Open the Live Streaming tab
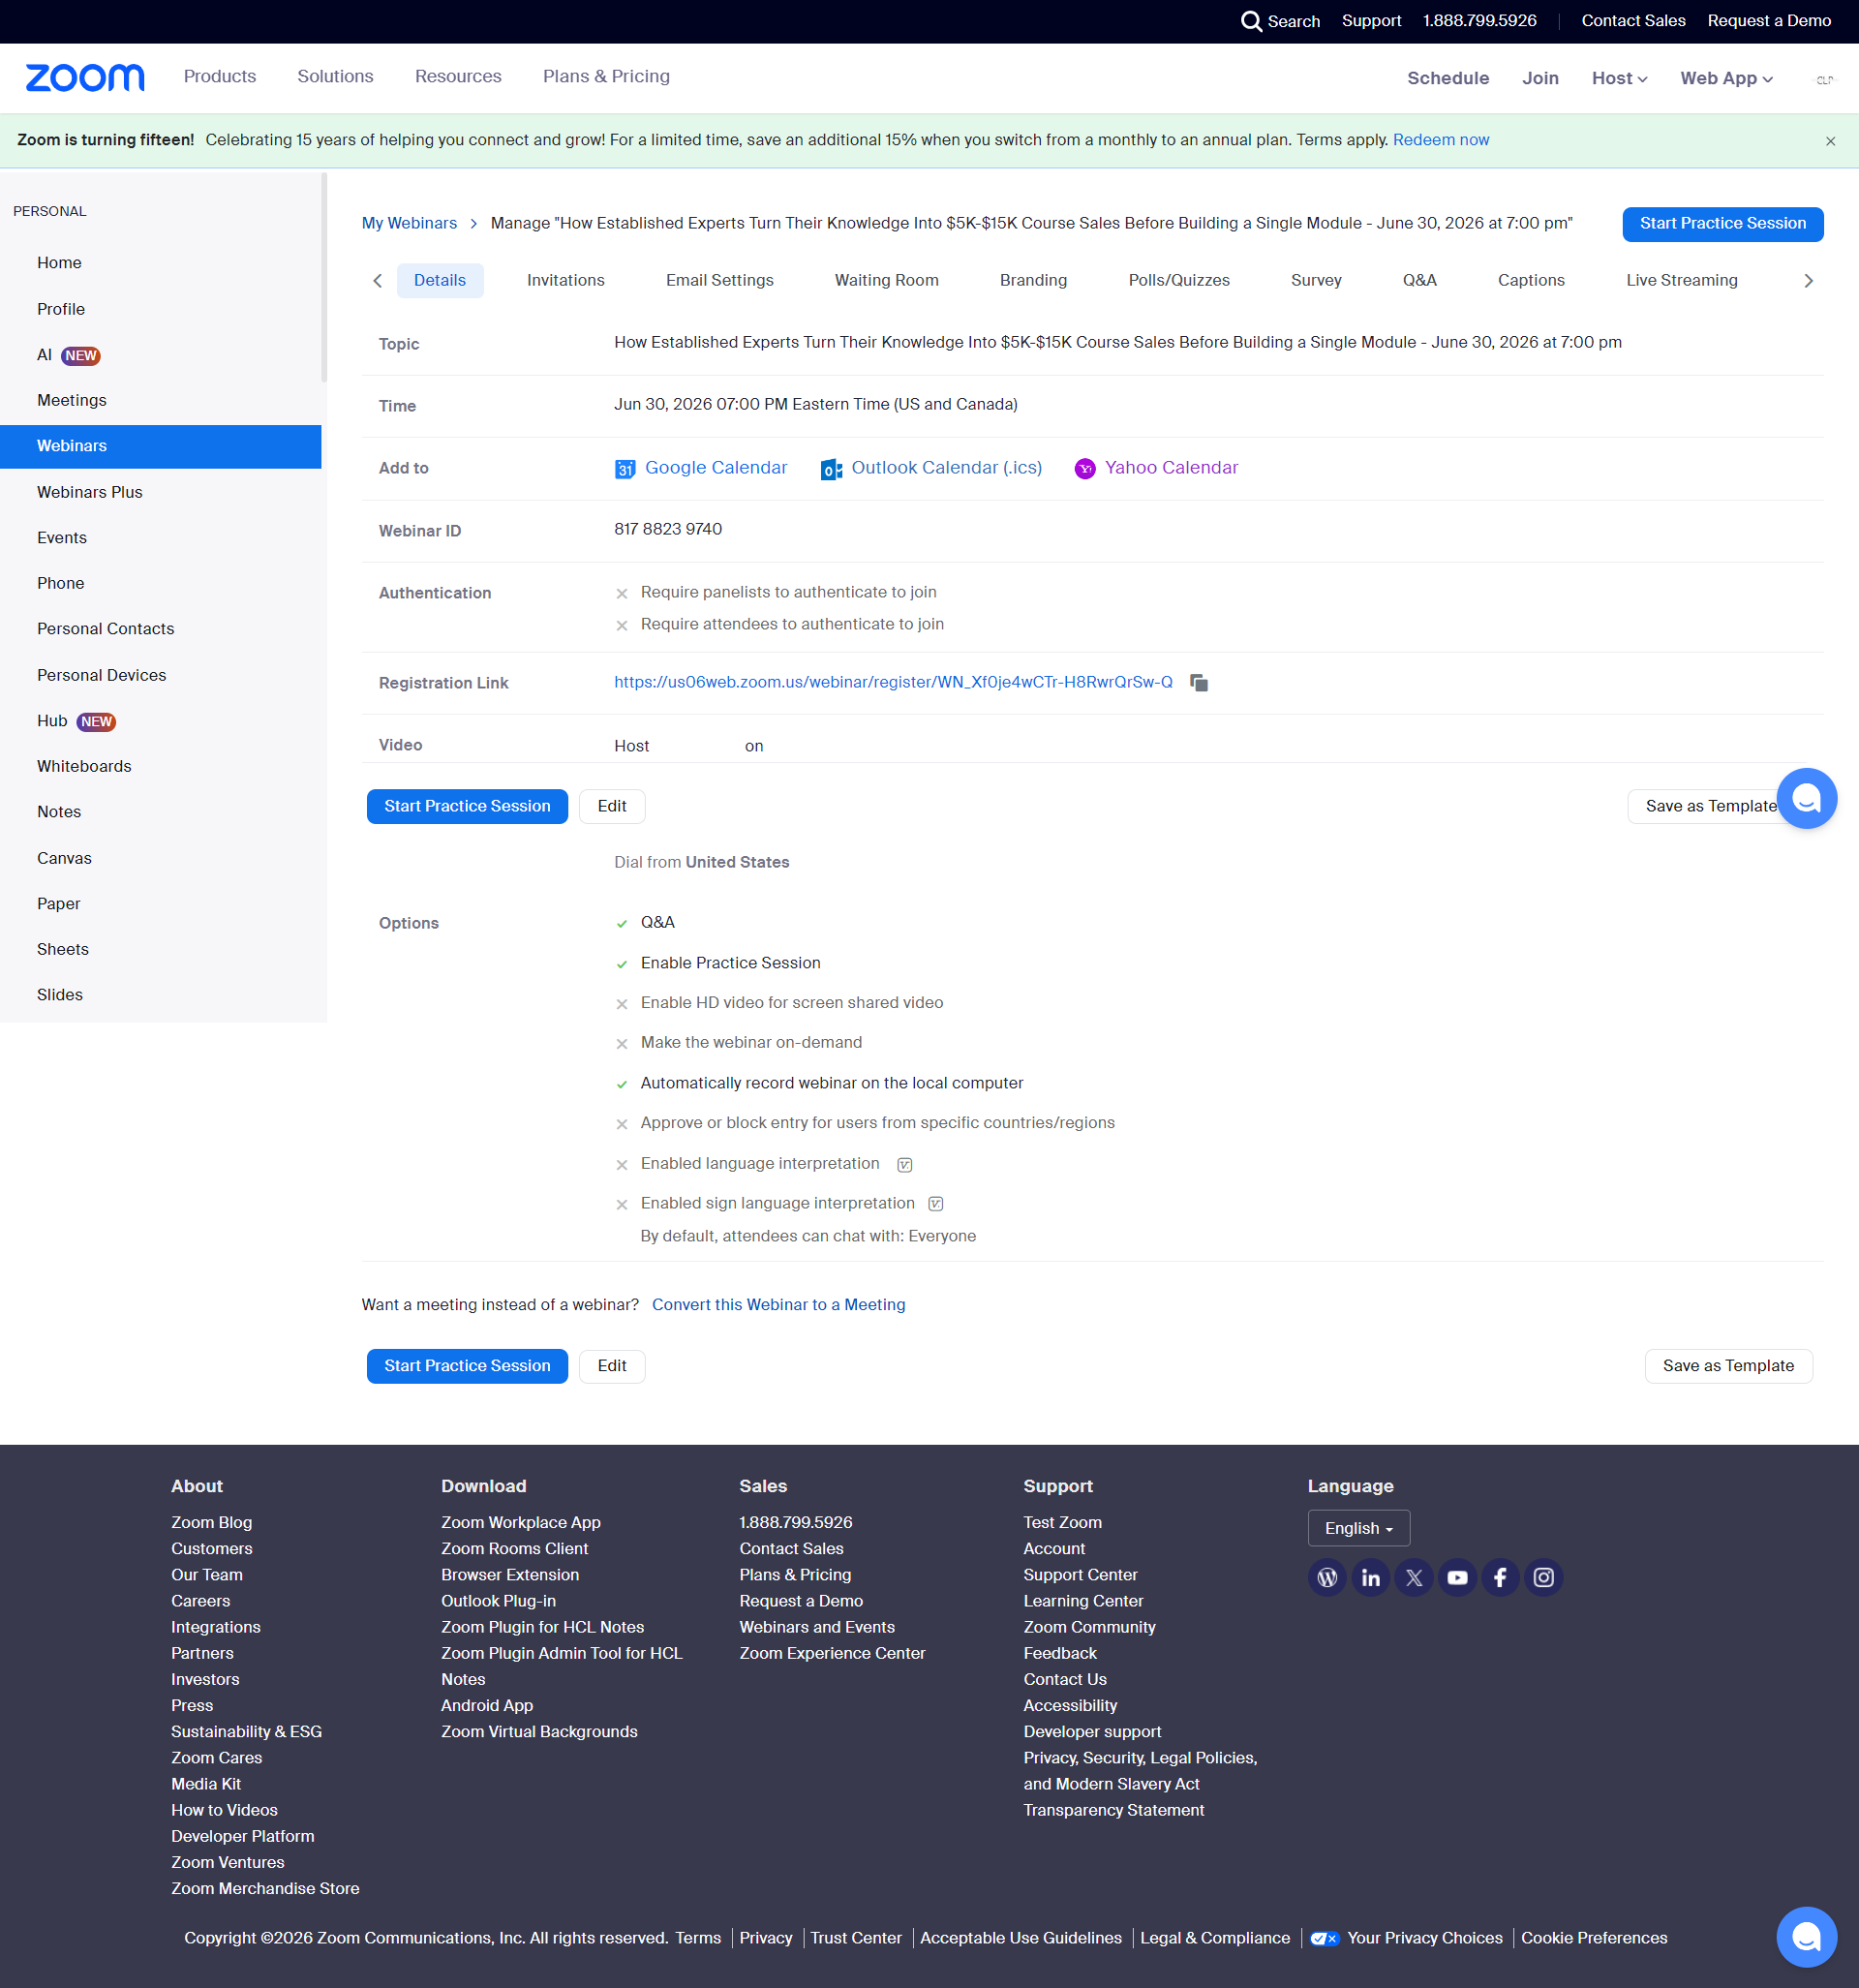1859x1988 pixels. [x=1682, y=280]
